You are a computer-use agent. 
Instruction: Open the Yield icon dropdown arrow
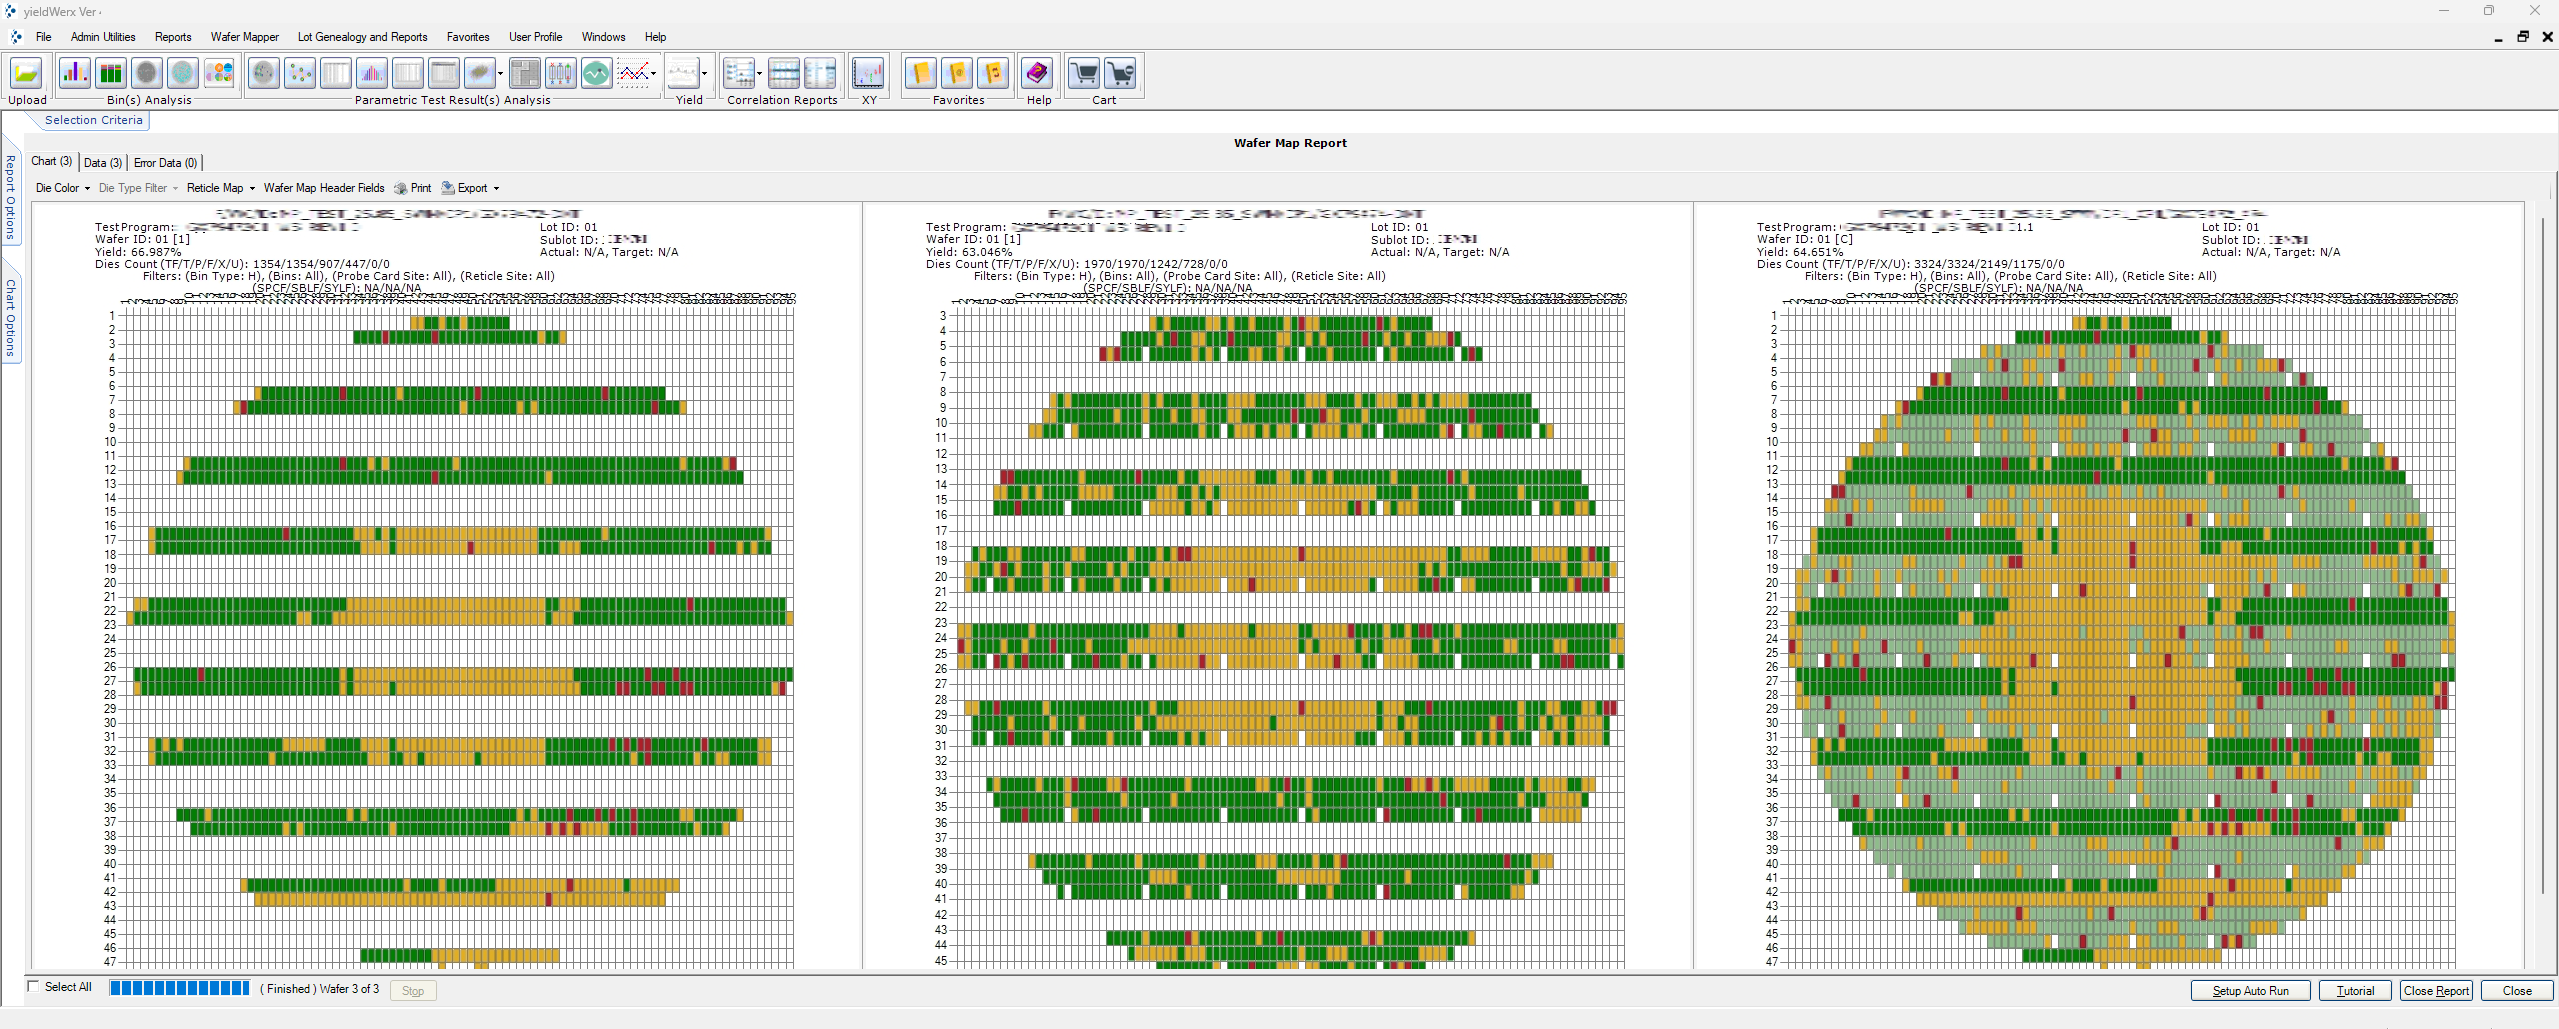[705, 73]
